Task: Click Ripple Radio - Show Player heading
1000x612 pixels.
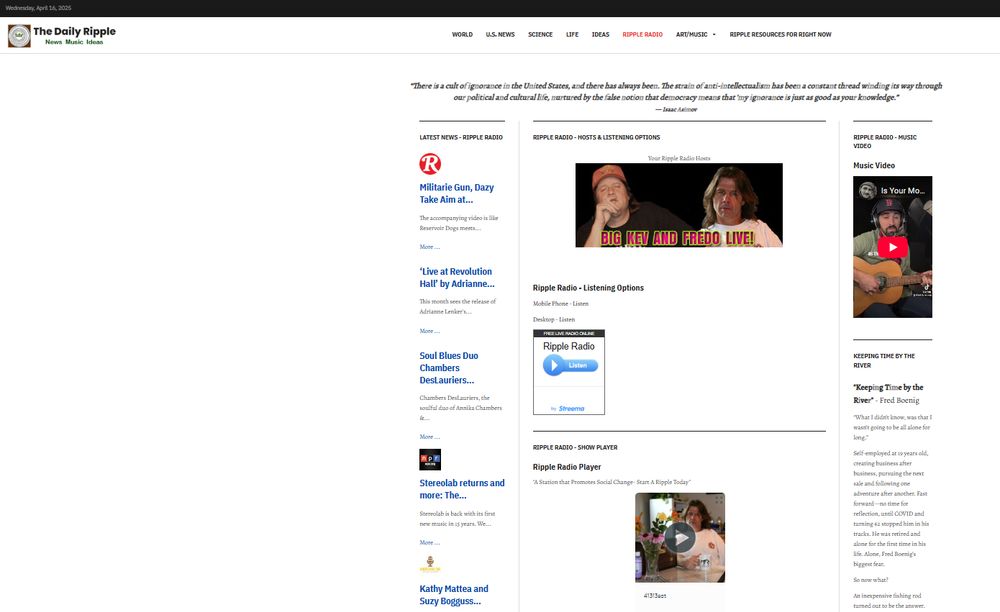Action: point(575,448)
